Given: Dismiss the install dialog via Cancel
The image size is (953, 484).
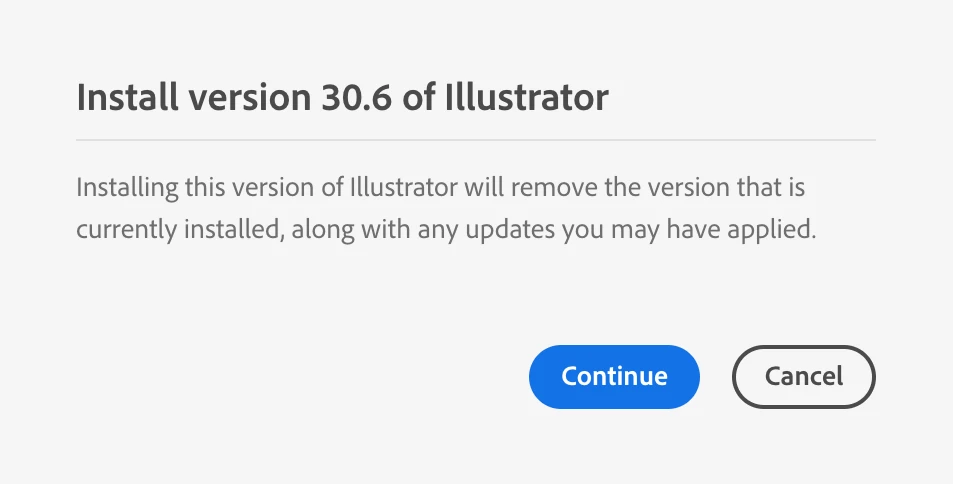Looking at the screenshot, I should [x=803, y=376].
